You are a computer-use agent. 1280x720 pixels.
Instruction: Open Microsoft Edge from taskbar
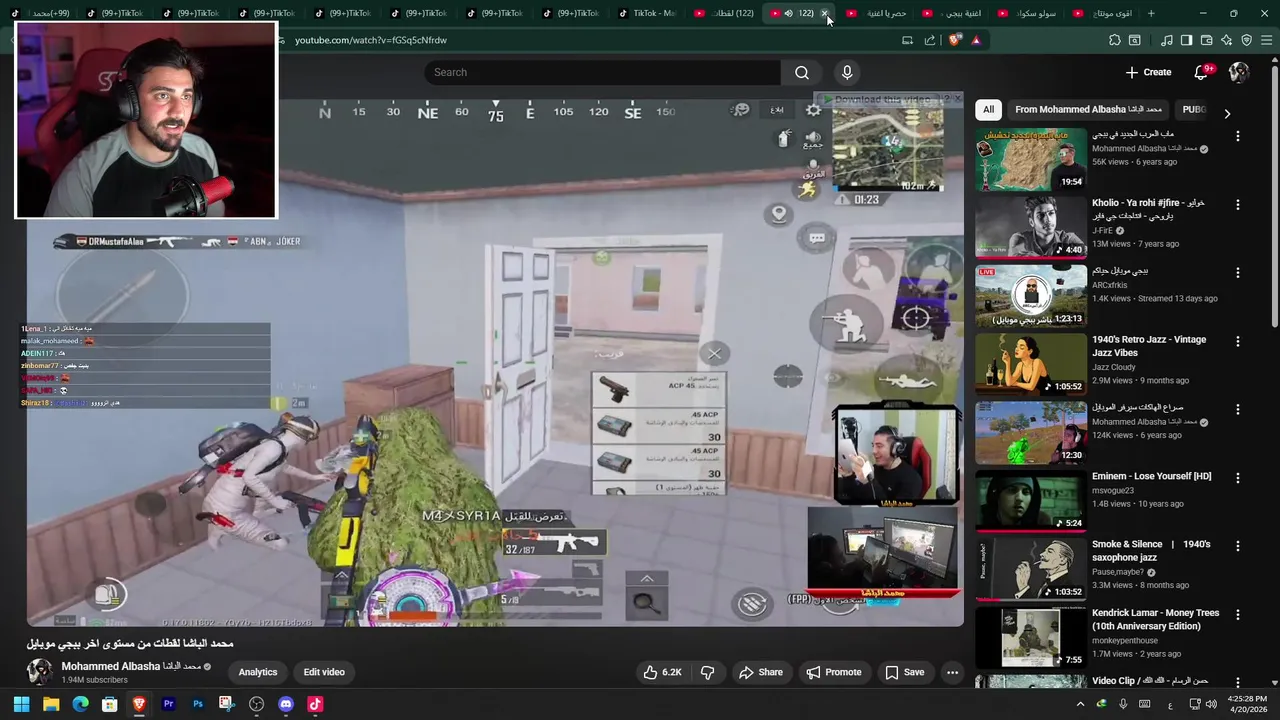[80, 704]
